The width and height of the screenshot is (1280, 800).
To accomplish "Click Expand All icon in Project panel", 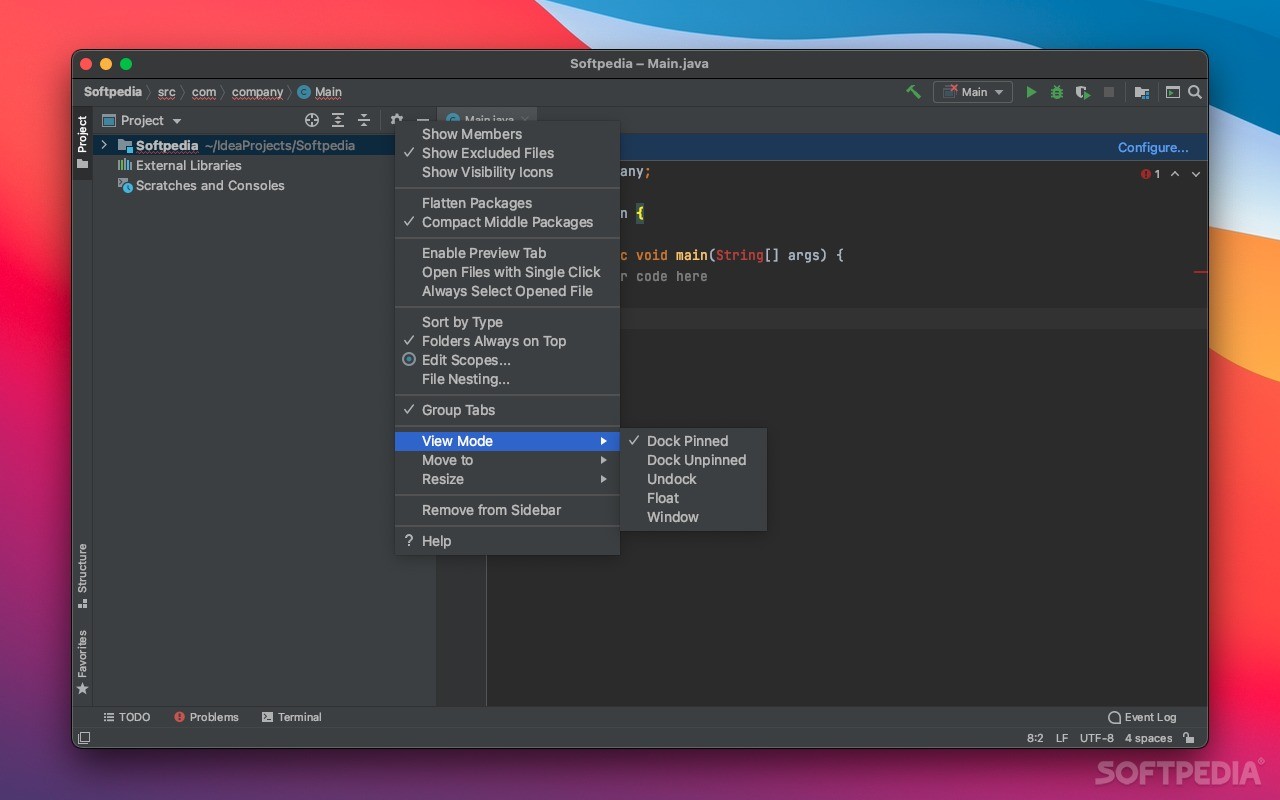I will pos(338,120).
